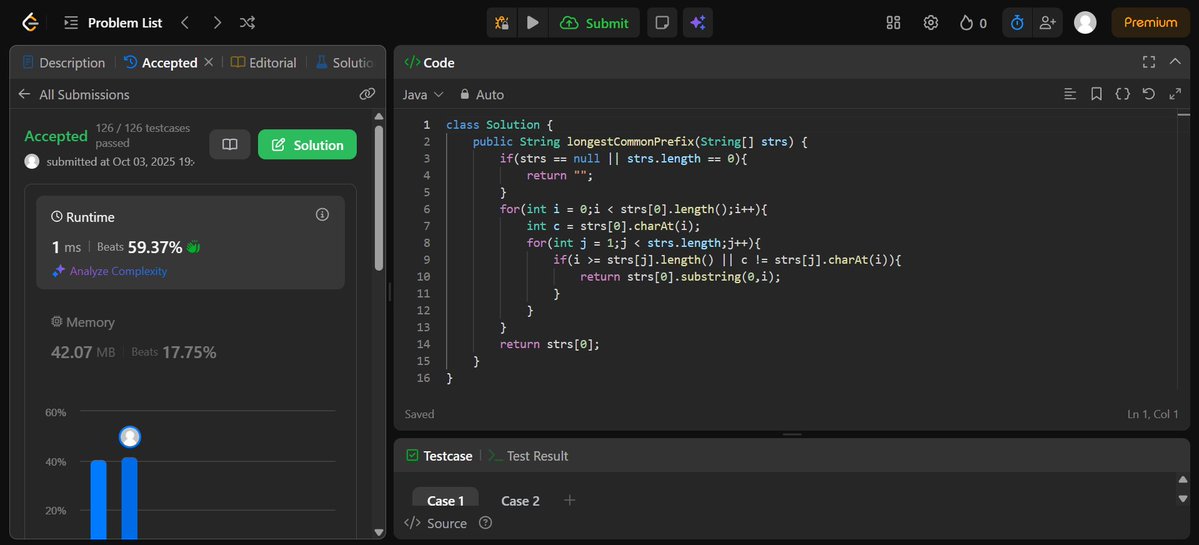Click the 59.37% beats value
Image resolution: width=1199 pixels, height=545 pixels.
tap(154, 247)
